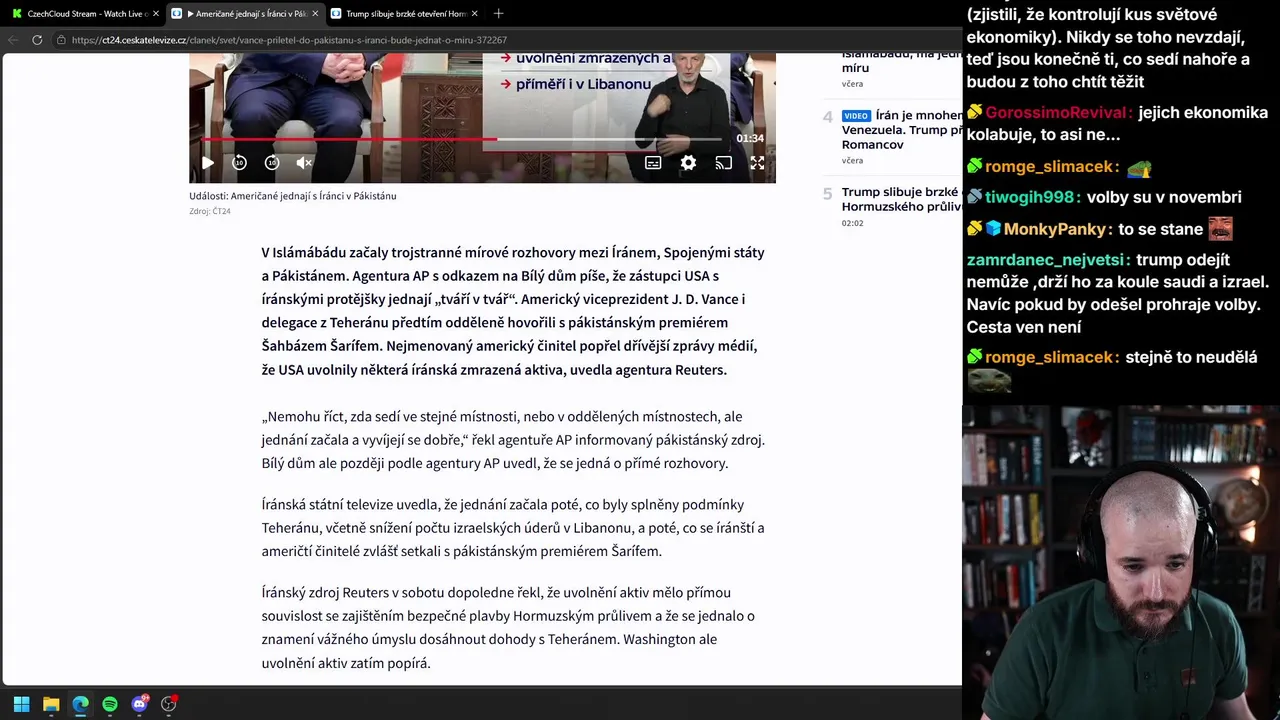Click first romge_slimacek message with snail emote
Image resolution: width=1280 pixels, height=720 pixels.
(x=1059, y=167)
